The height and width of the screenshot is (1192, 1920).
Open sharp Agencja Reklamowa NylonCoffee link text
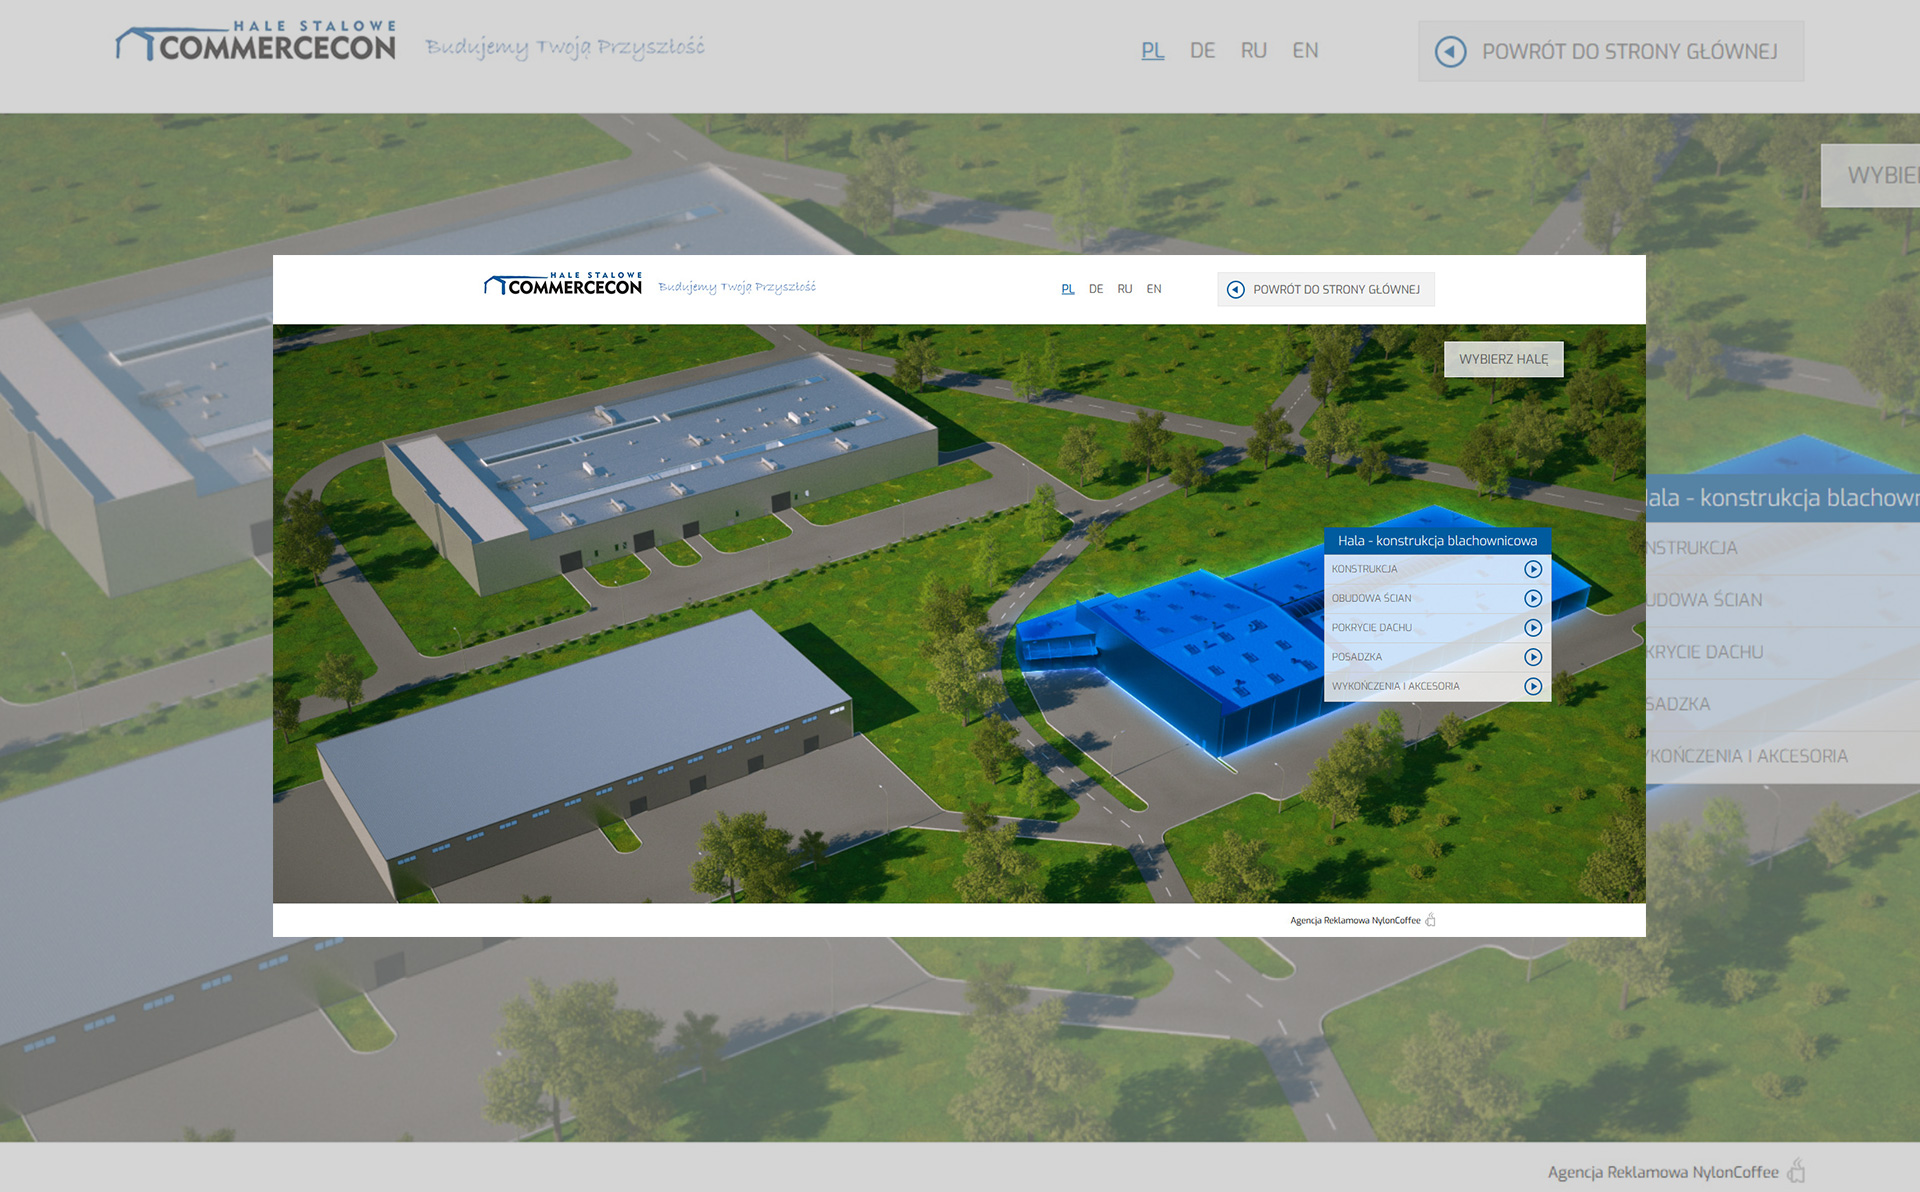1355,920
